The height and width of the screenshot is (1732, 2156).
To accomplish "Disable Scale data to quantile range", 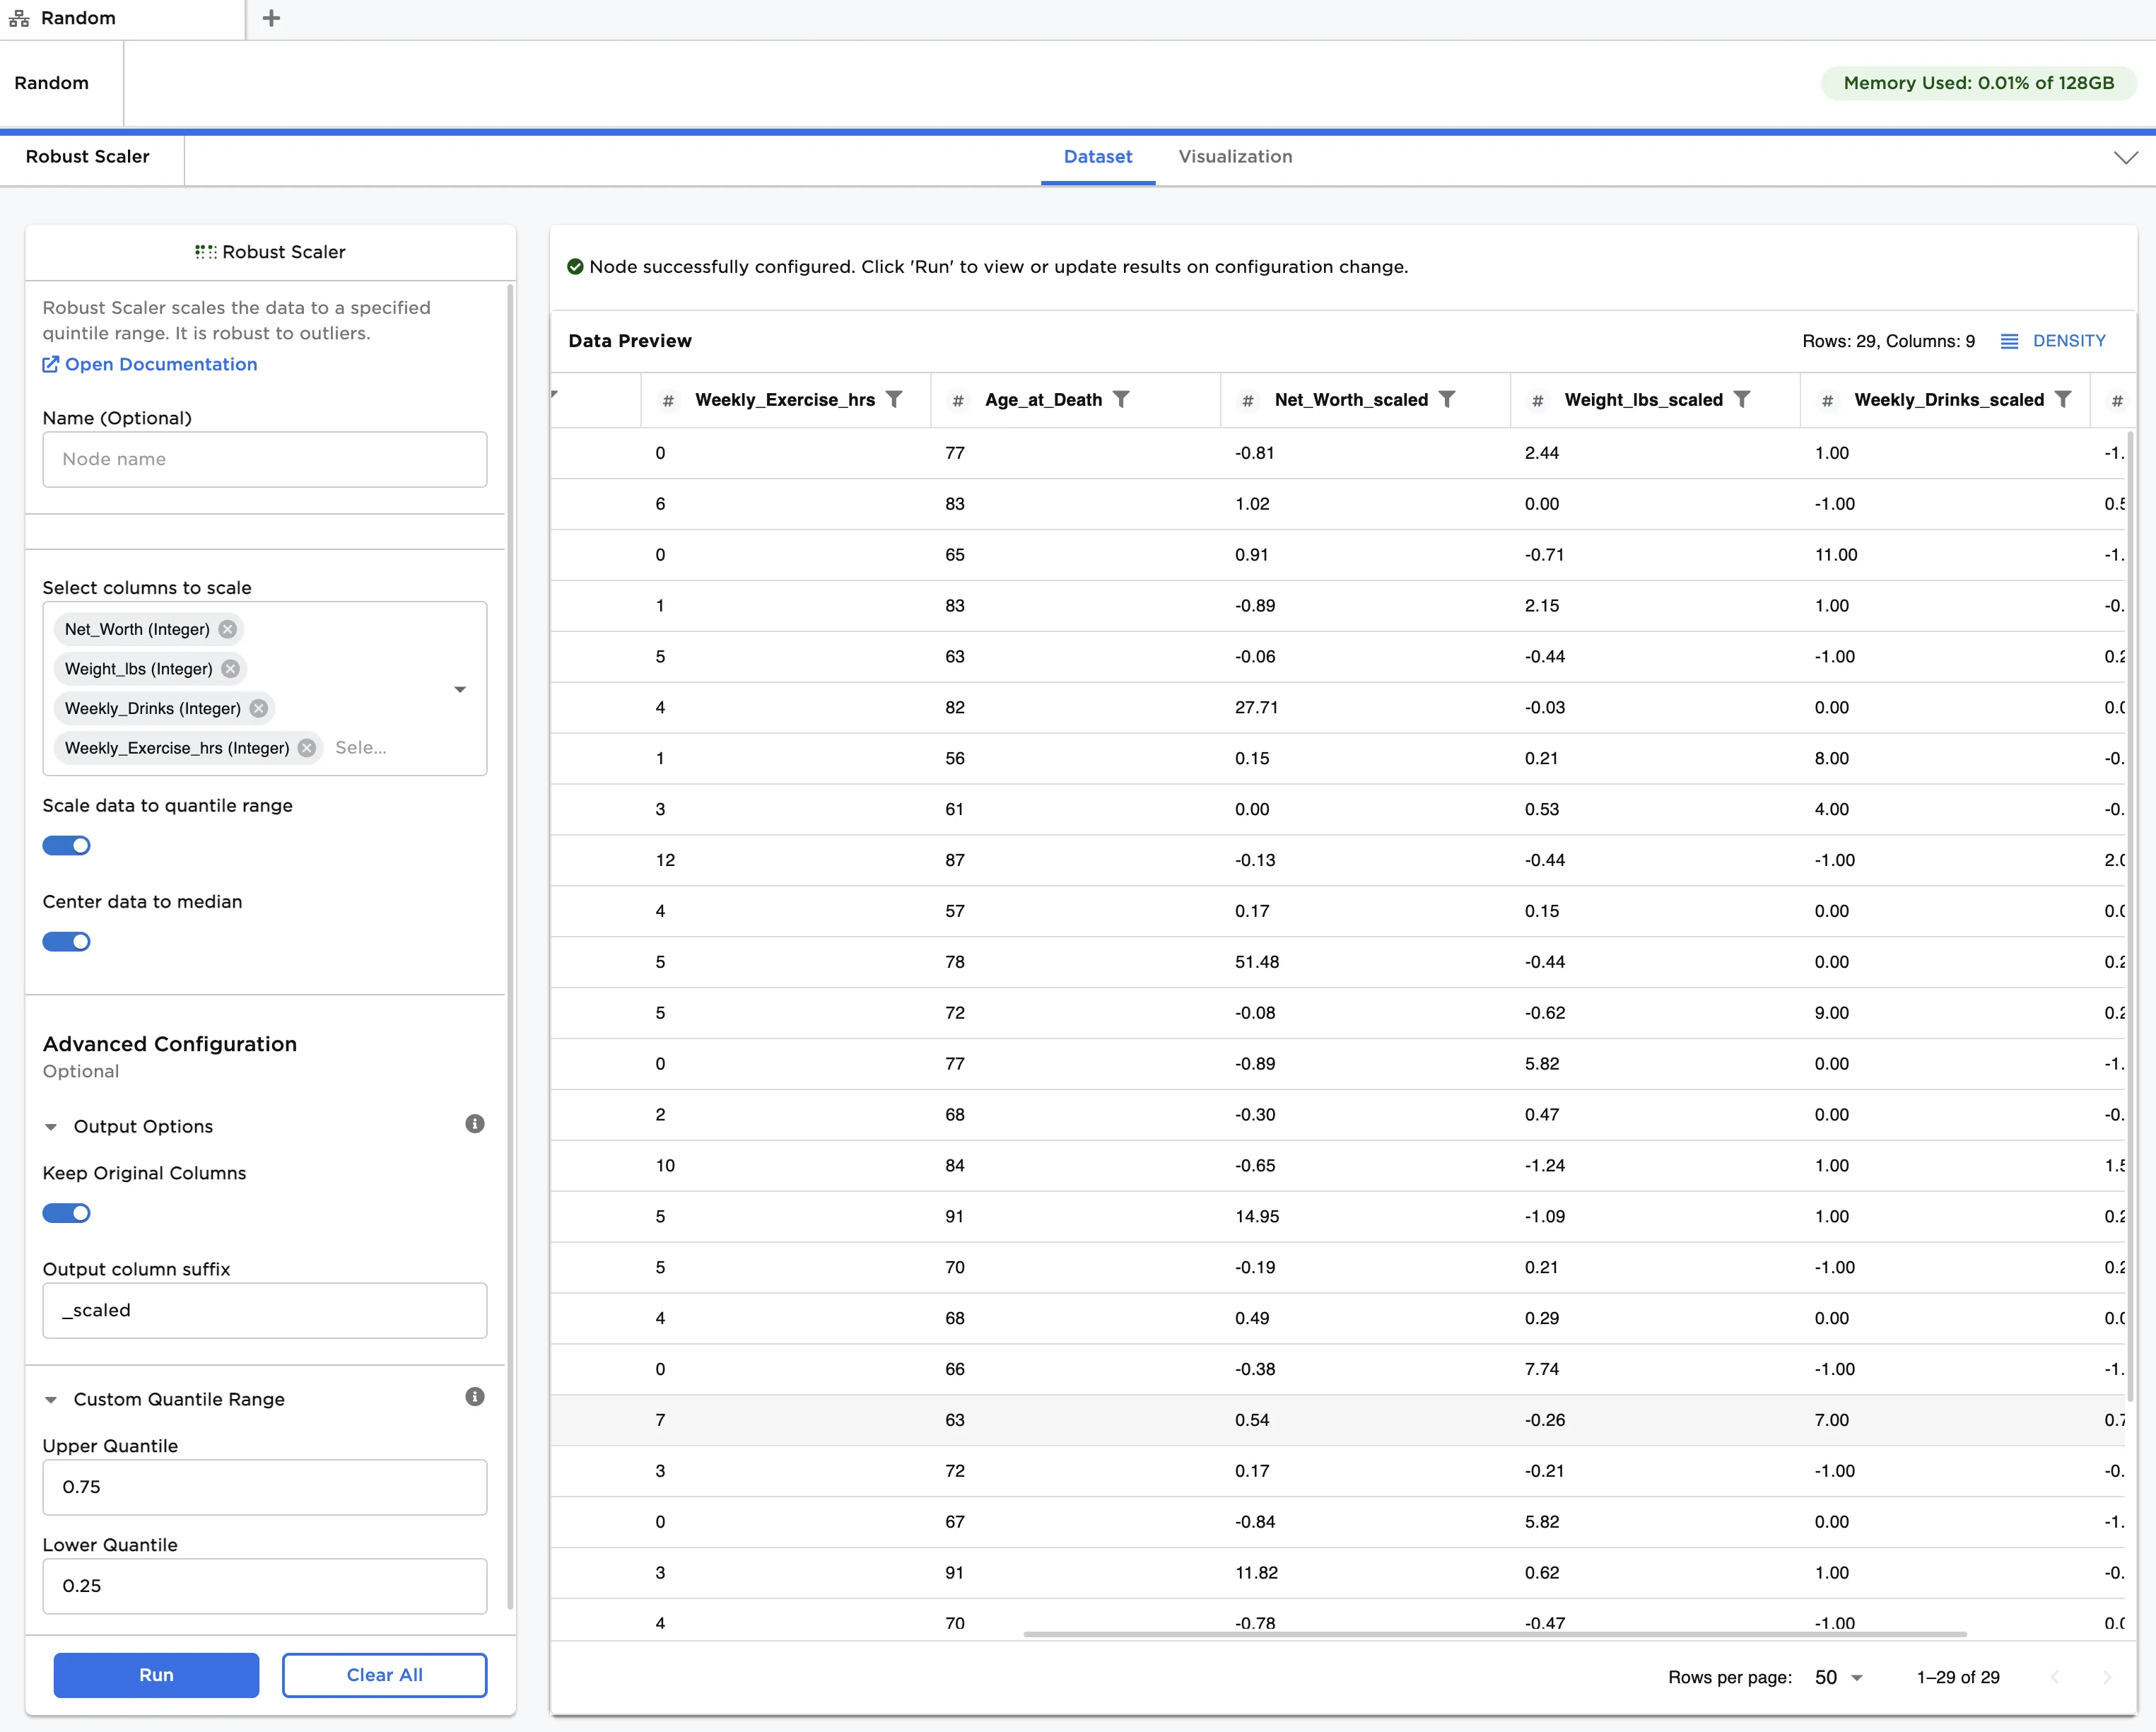I will (x=67, y=846).
